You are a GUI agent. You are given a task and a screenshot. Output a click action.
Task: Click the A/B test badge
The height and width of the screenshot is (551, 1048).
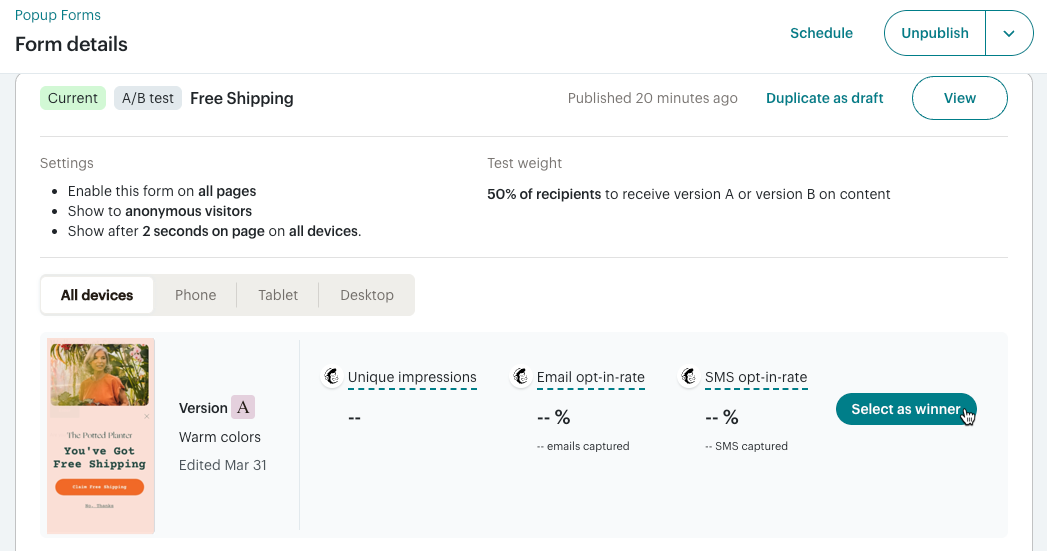[148, 98]
